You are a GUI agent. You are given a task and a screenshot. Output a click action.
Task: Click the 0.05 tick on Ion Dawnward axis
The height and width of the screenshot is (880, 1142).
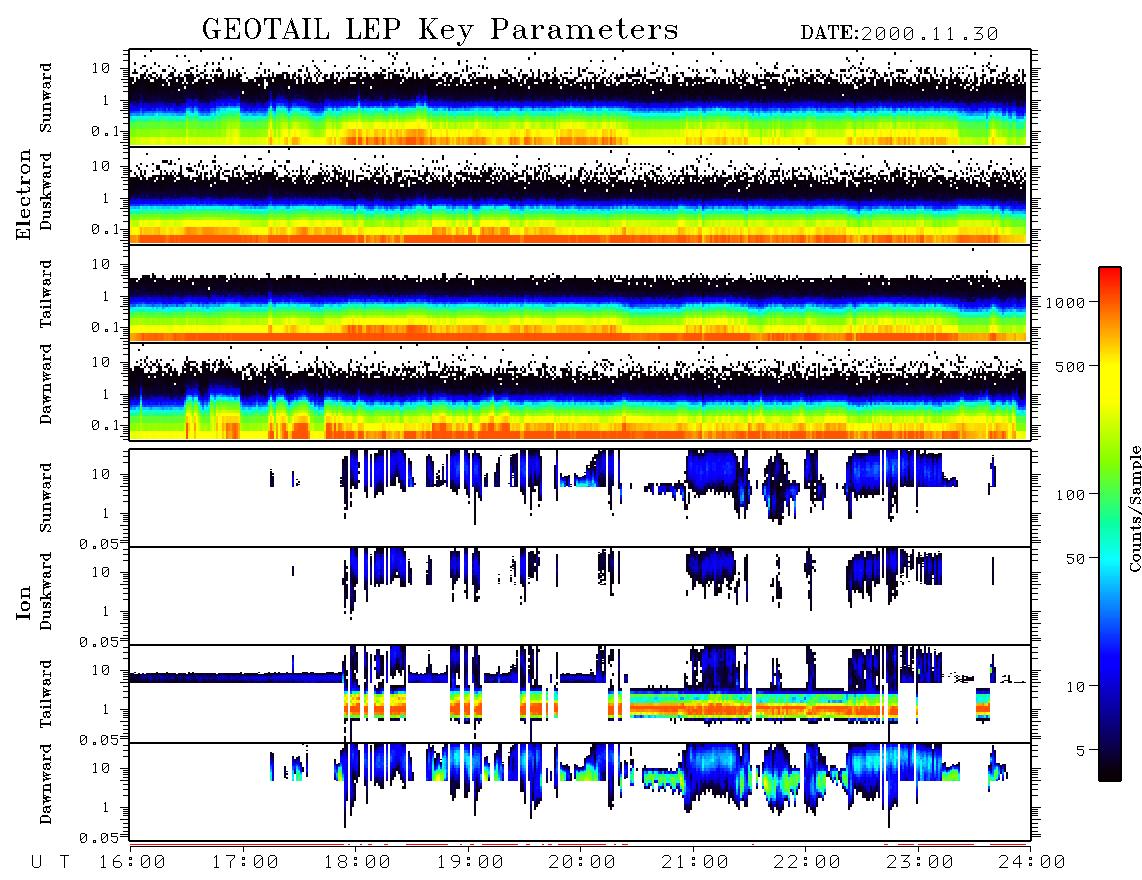coord(98,838)
